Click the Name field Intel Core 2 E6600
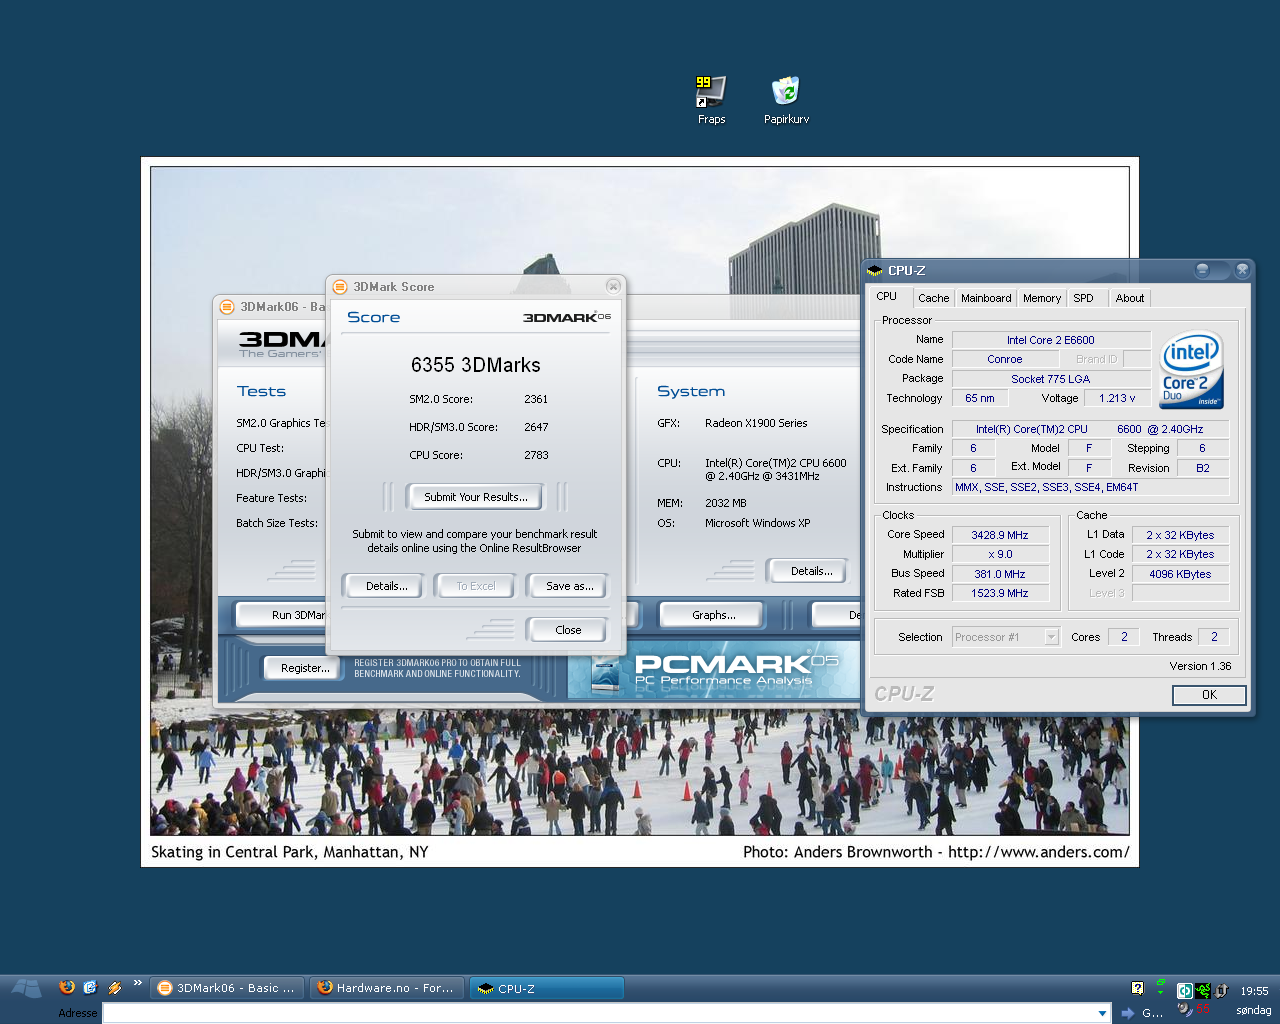Image resolution: width=1280 pixels, height=1024 pixels. point(1051,340)
